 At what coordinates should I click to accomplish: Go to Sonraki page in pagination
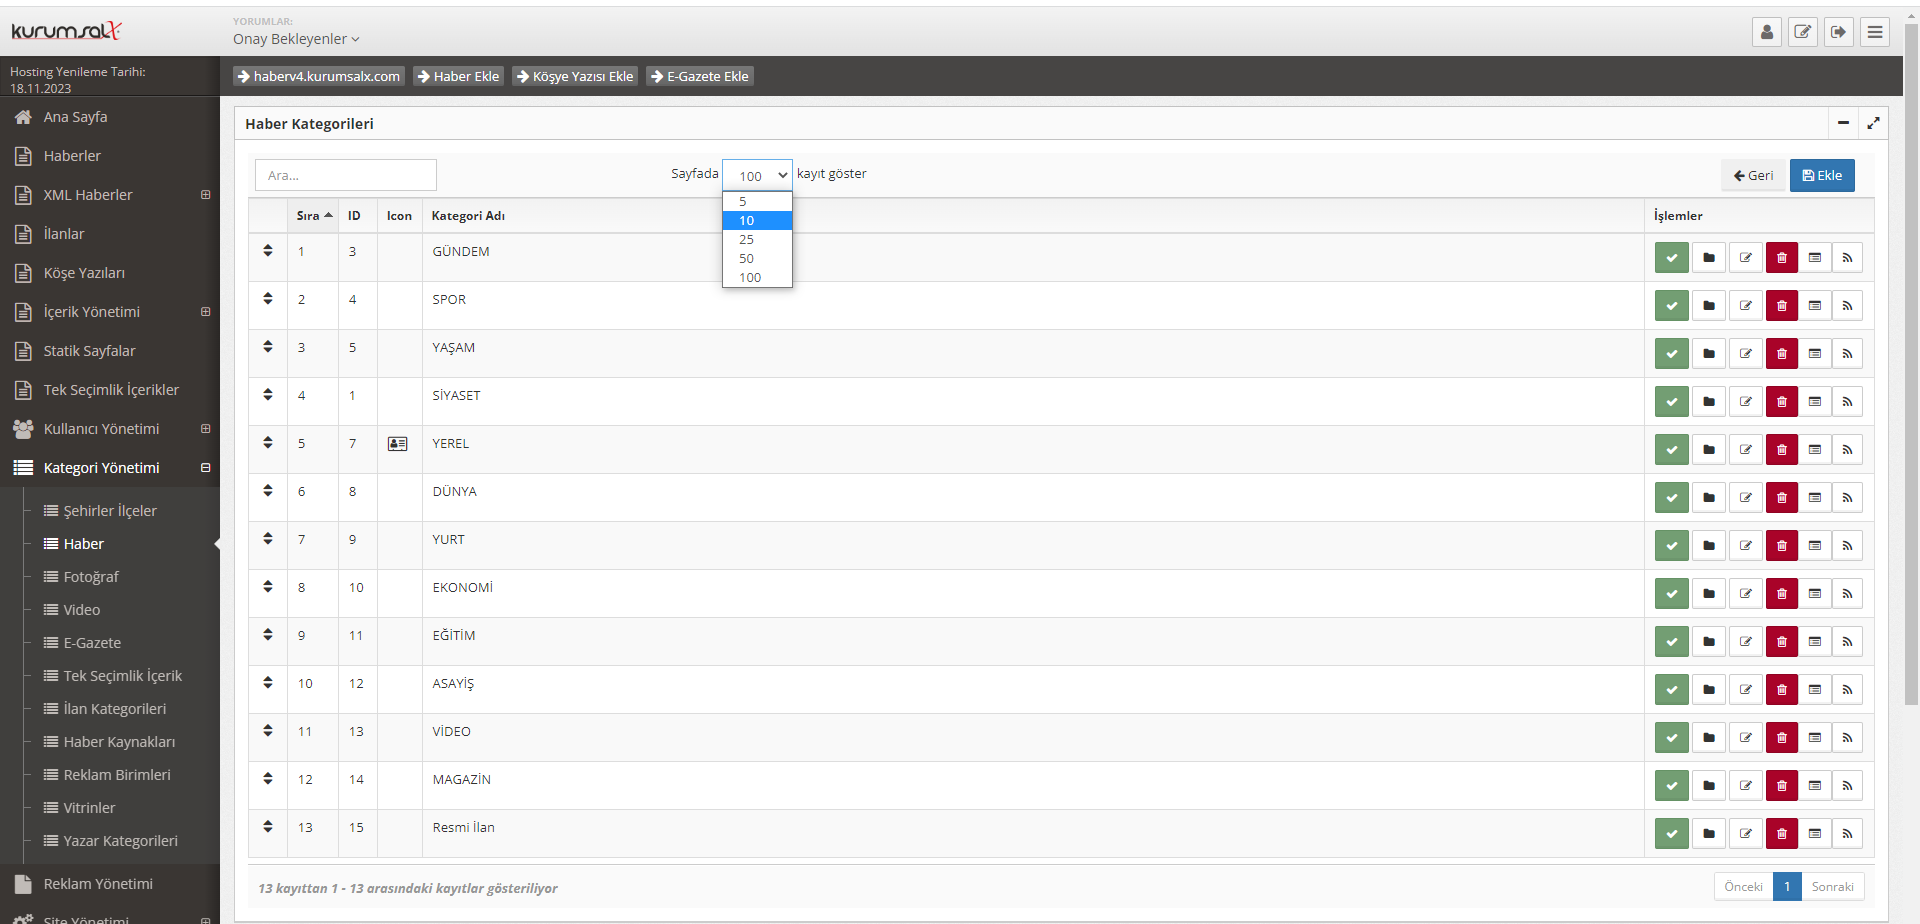(1832, 887)
